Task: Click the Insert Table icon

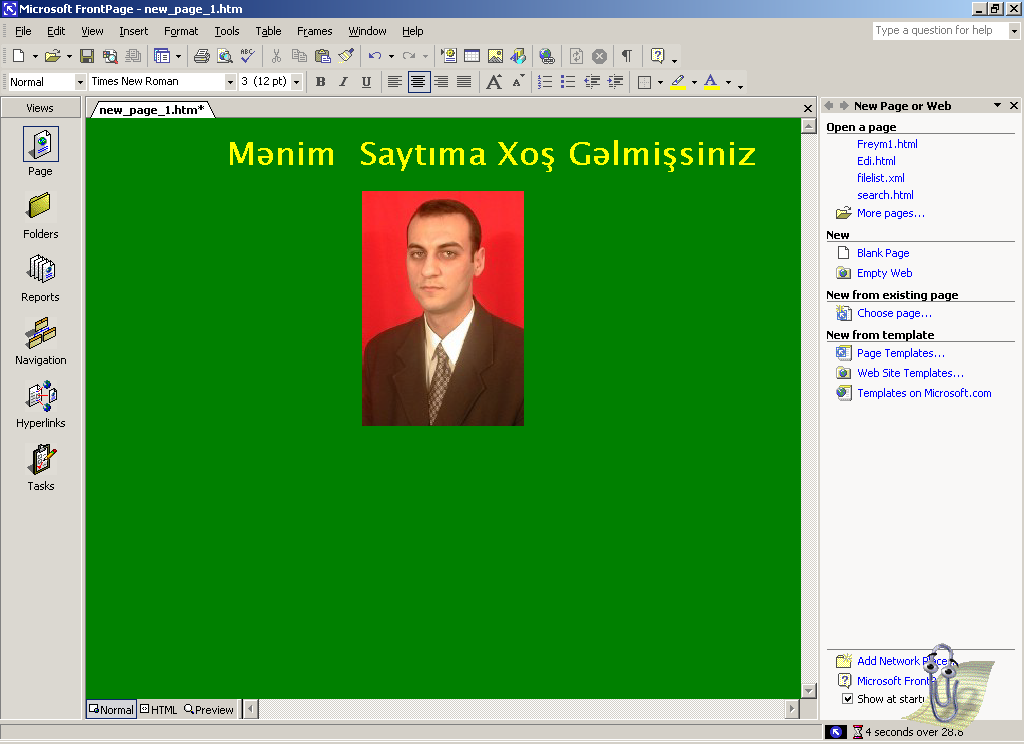Action: (472, 56)
